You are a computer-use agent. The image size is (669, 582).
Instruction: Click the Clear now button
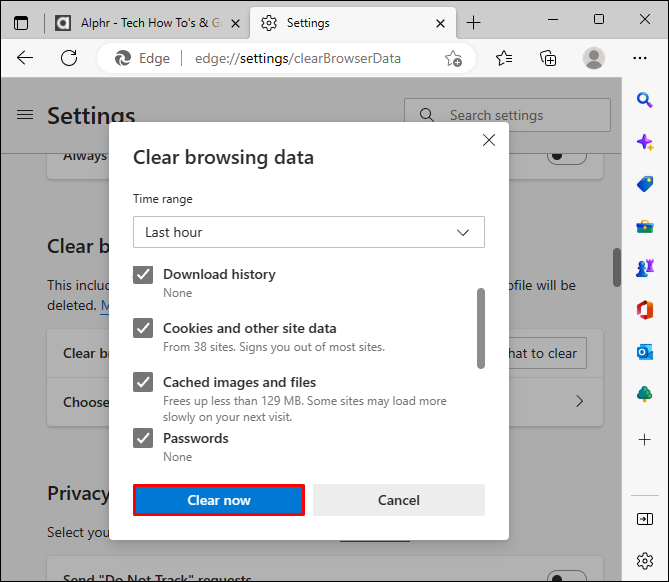click(219, 500)
